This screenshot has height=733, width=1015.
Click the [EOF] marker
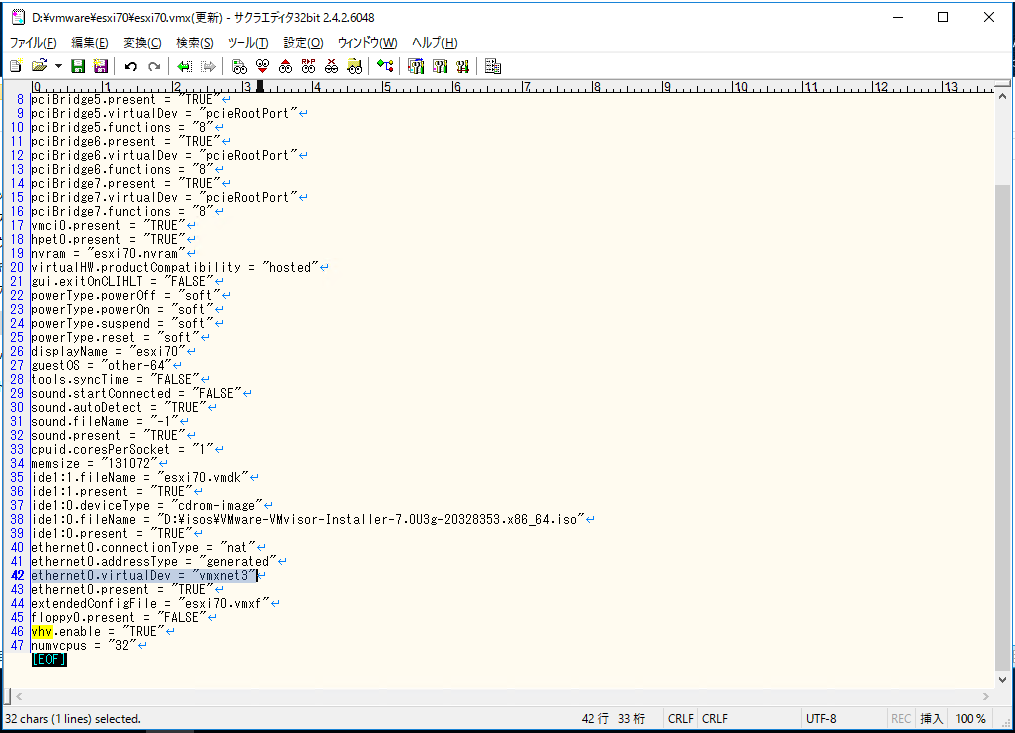click(49, 660)
